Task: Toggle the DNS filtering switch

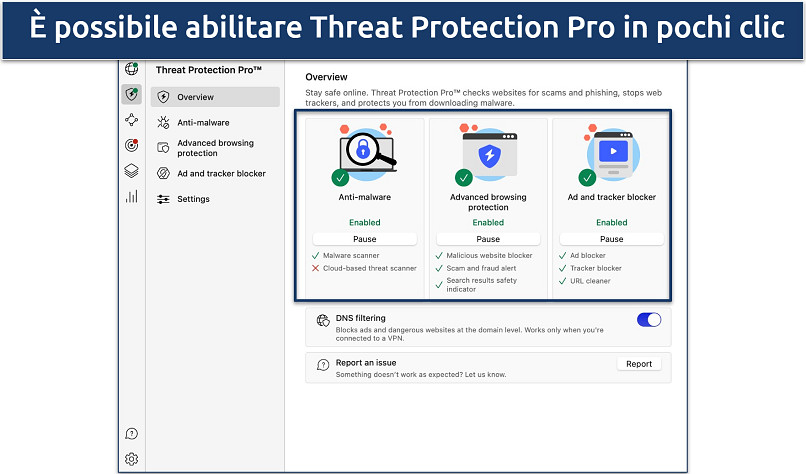Action: point(649,320)
